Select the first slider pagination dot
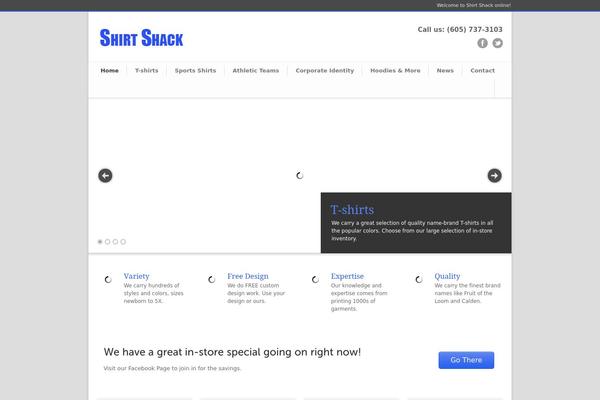This screenshot has width=600, height=400. click(100, 242)
